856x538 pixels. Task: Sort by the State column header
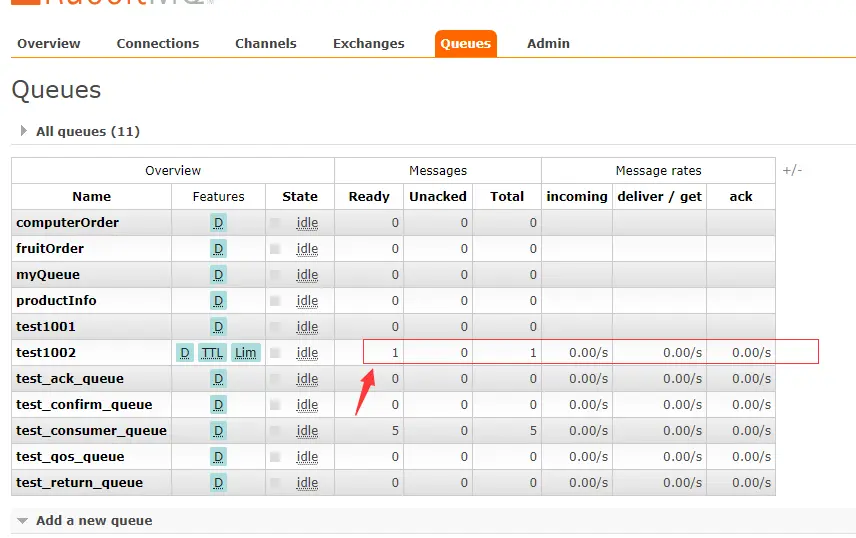300,197
